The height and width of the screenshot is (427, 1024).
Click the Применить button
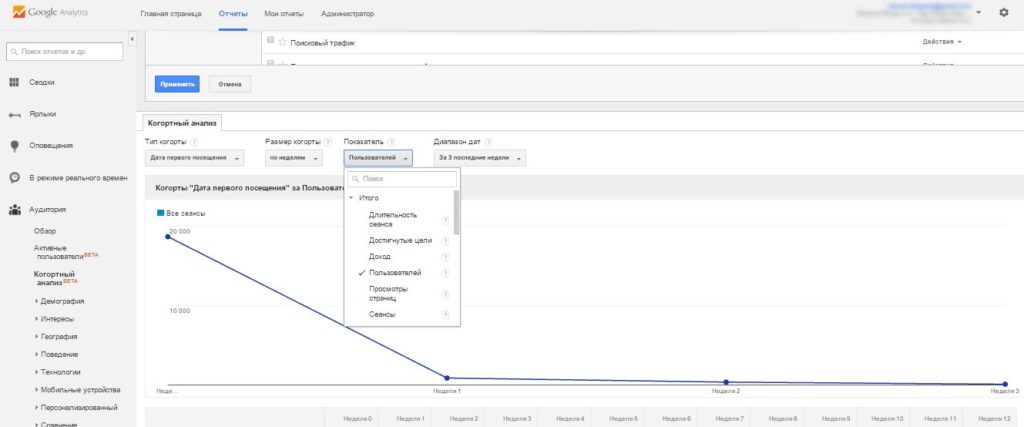[x=177, y=84]
